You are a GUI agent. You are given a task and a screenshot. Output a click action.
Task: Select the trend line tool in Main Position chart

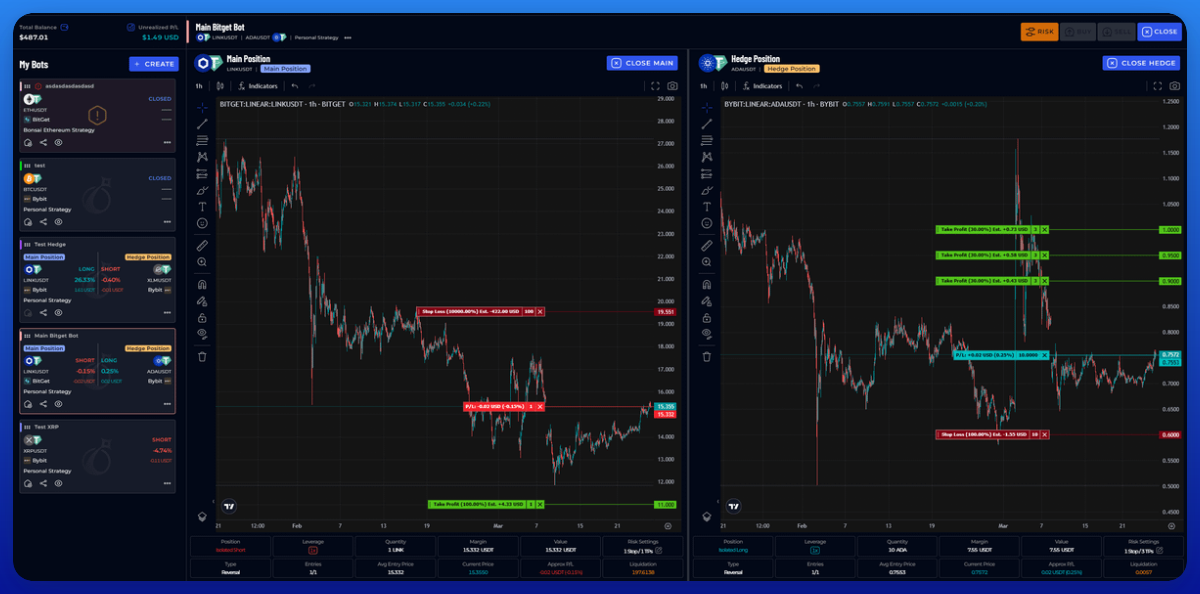point(202,124)
